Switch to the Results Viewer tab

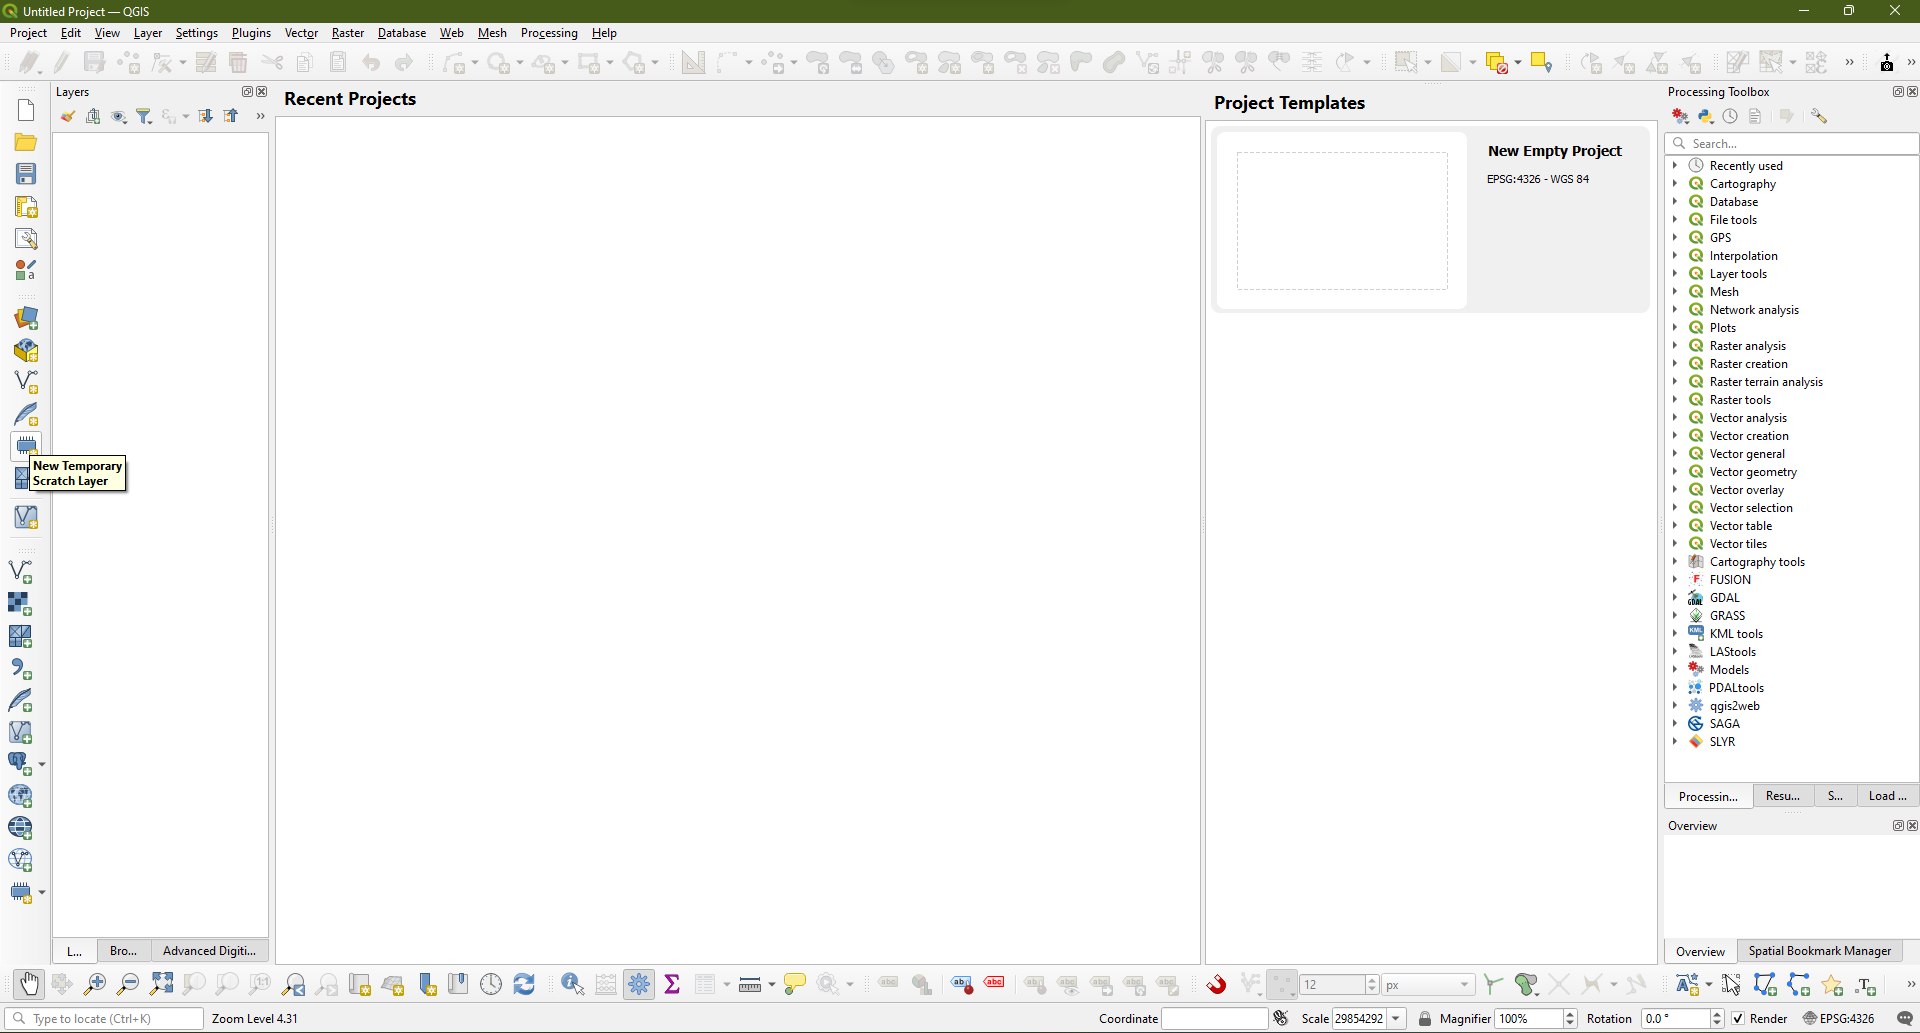1782,796
